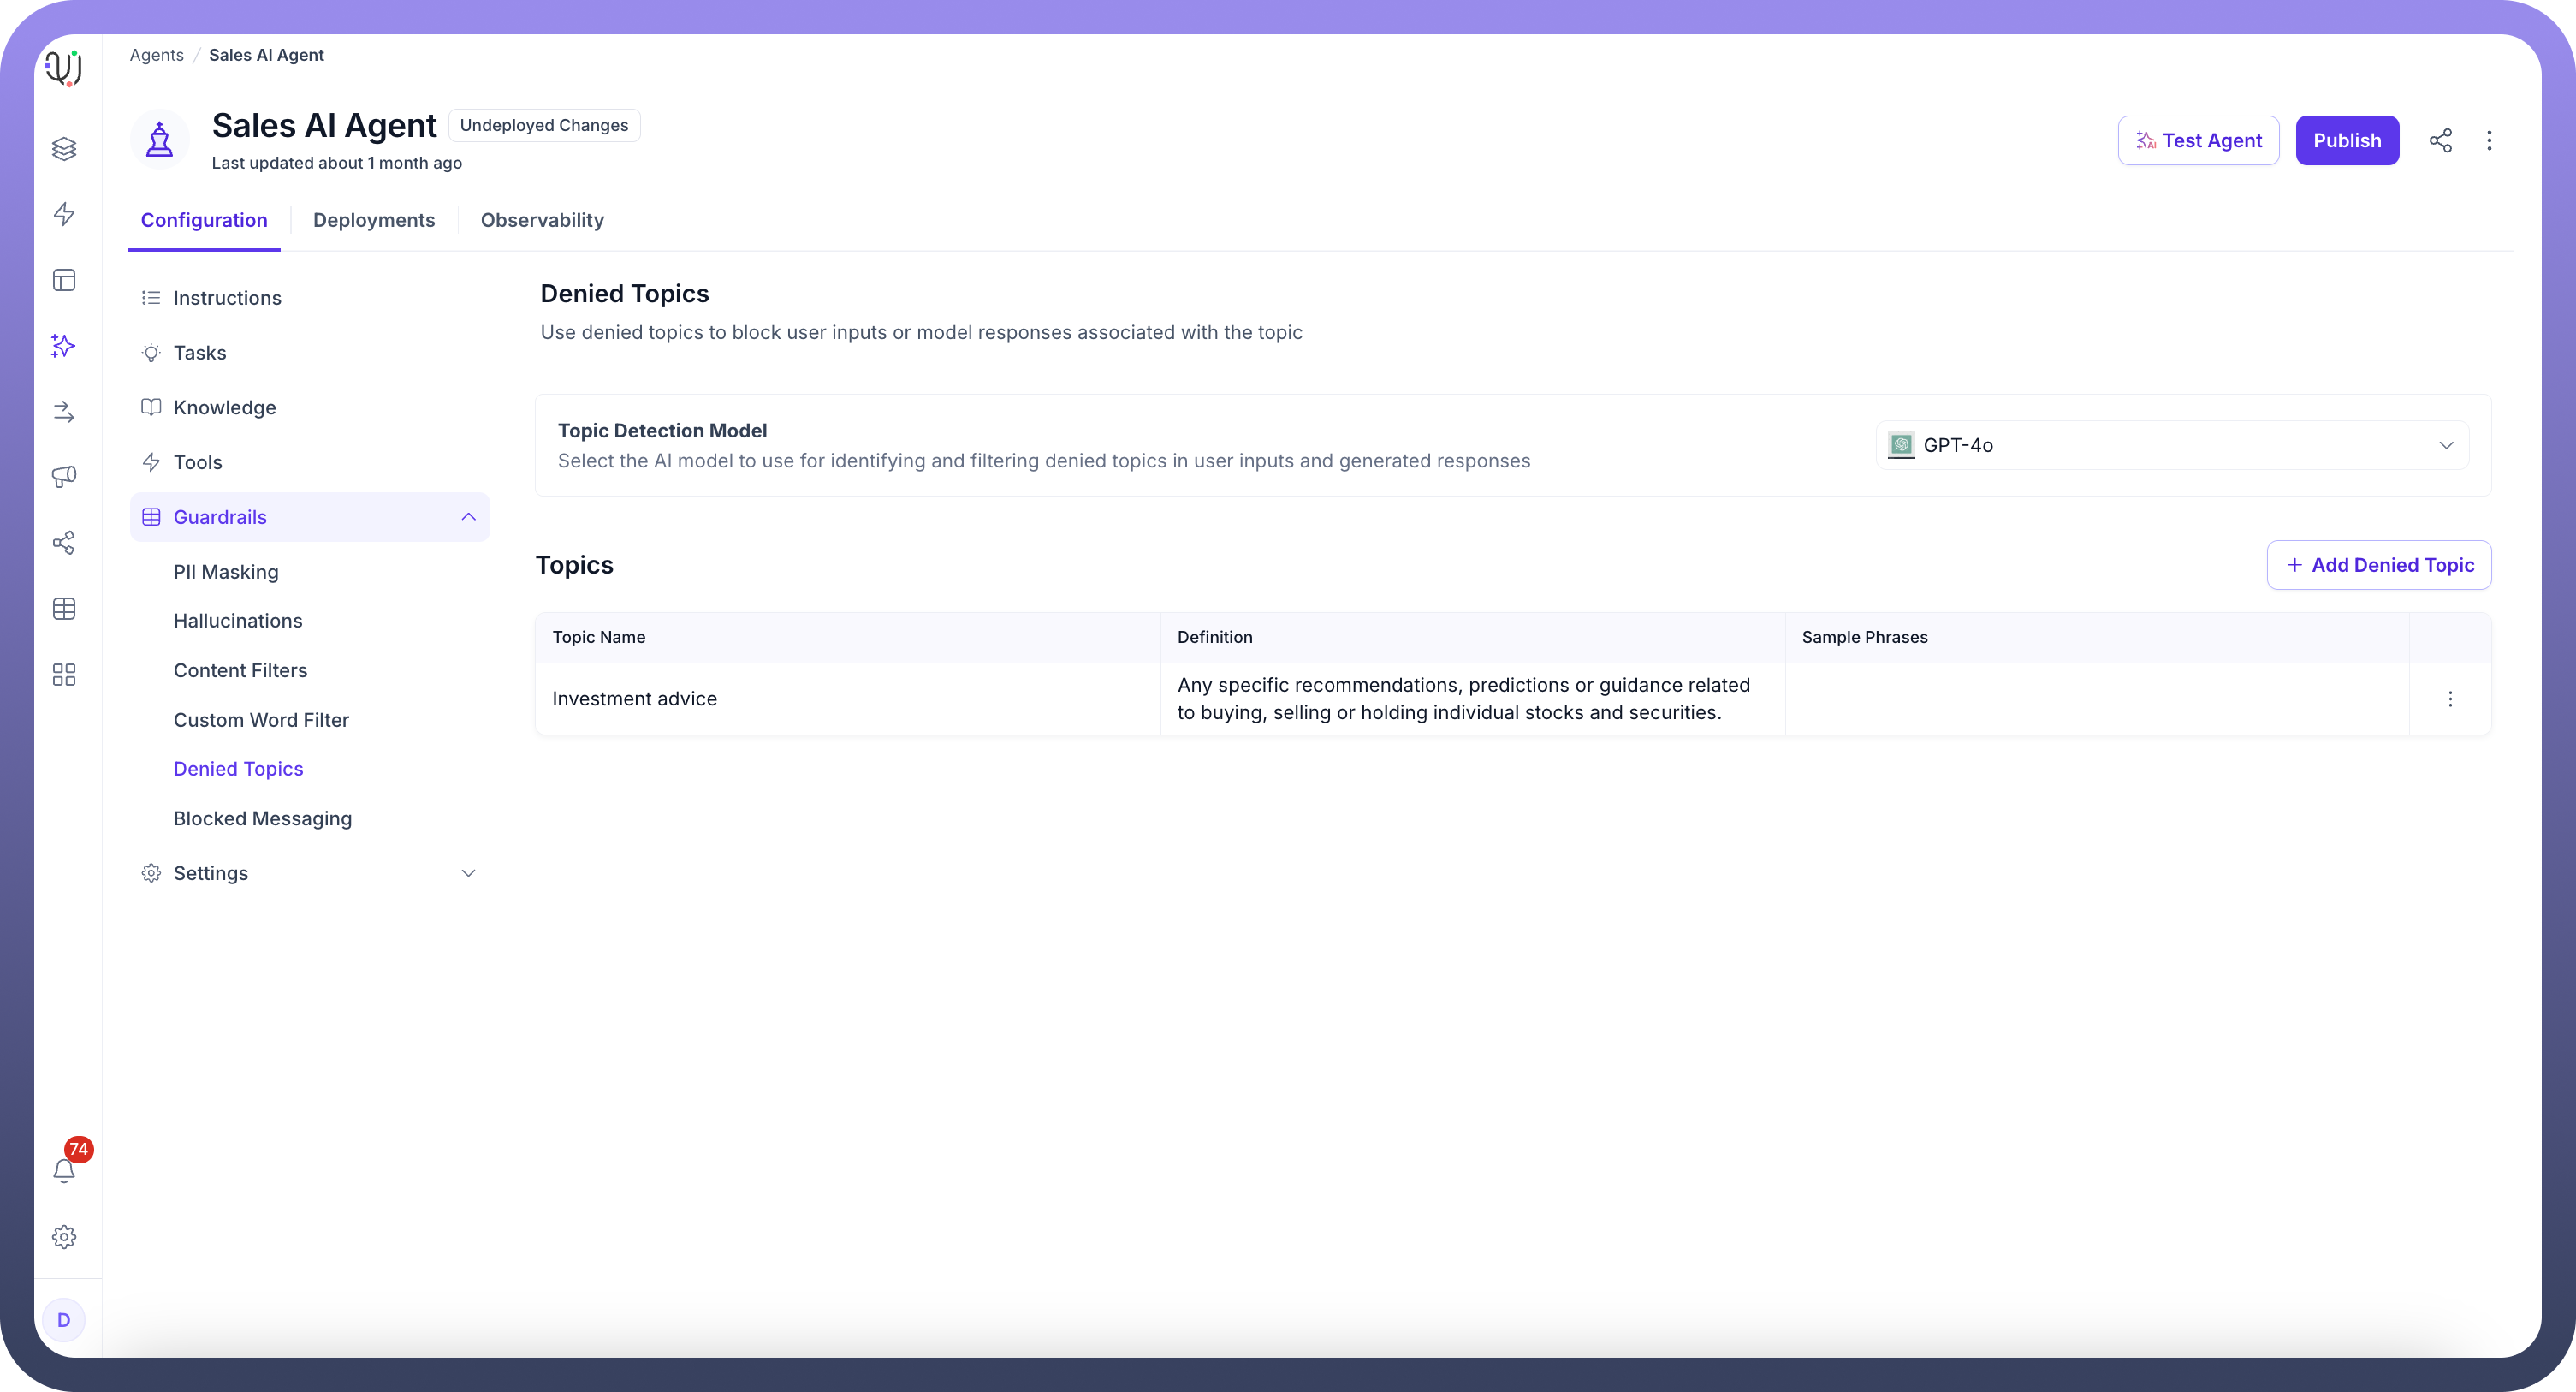This screenshot has width=2576, height=1392.
Task: Expand the Settings section
Action: click(x=468, y=873)
